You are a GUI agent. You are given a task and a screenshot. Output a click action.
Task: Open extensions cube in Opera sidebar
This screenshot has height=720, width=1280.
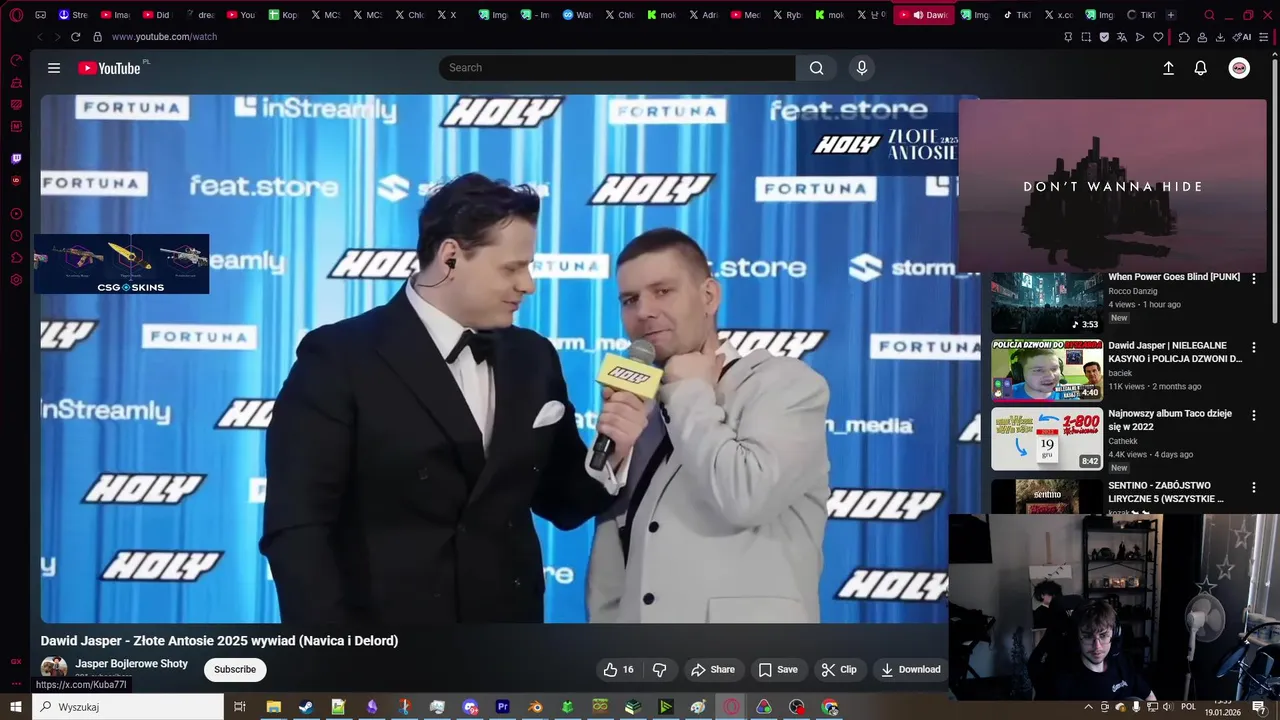click(16, 258)
